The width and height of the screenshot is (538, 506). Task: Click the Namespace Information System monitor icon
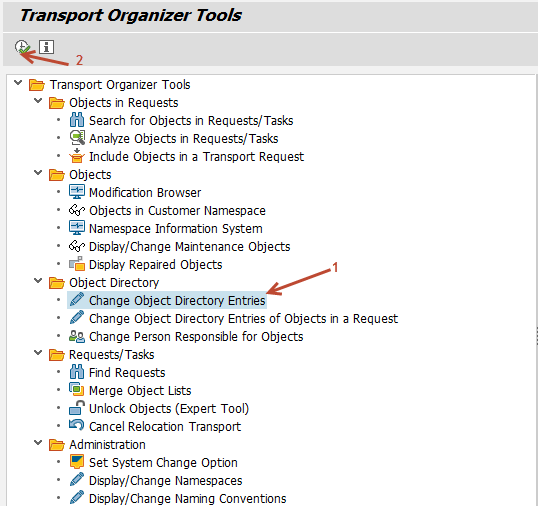[x=77, y=228]
